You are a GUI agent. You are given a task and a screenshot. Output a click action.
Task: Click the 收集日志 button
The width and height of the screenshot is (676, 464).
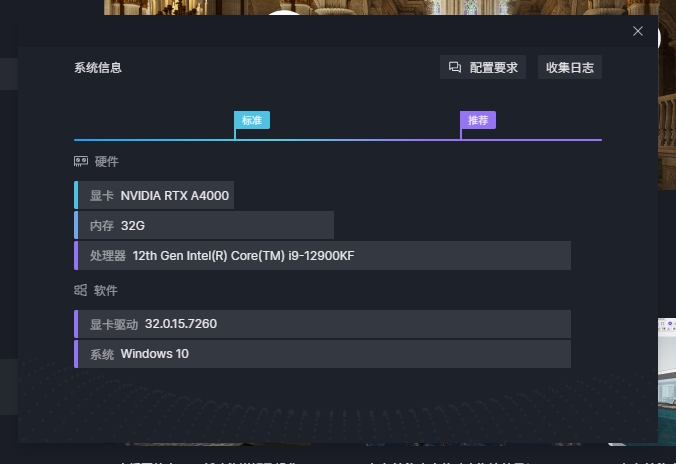(569, 67)
